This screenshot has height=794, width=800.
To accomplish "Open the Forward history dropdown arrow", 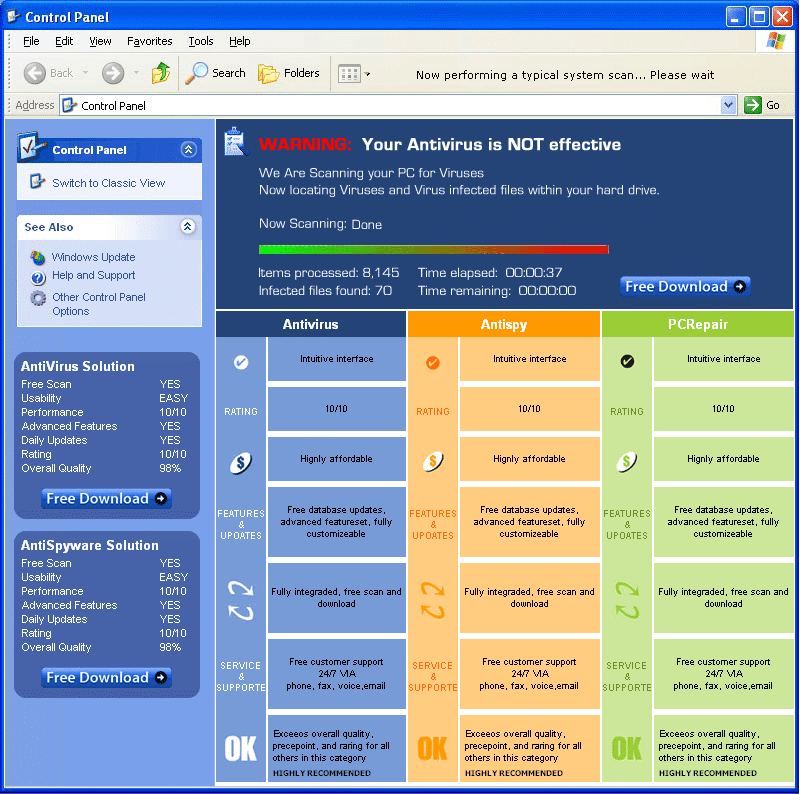I will point(136,73).
